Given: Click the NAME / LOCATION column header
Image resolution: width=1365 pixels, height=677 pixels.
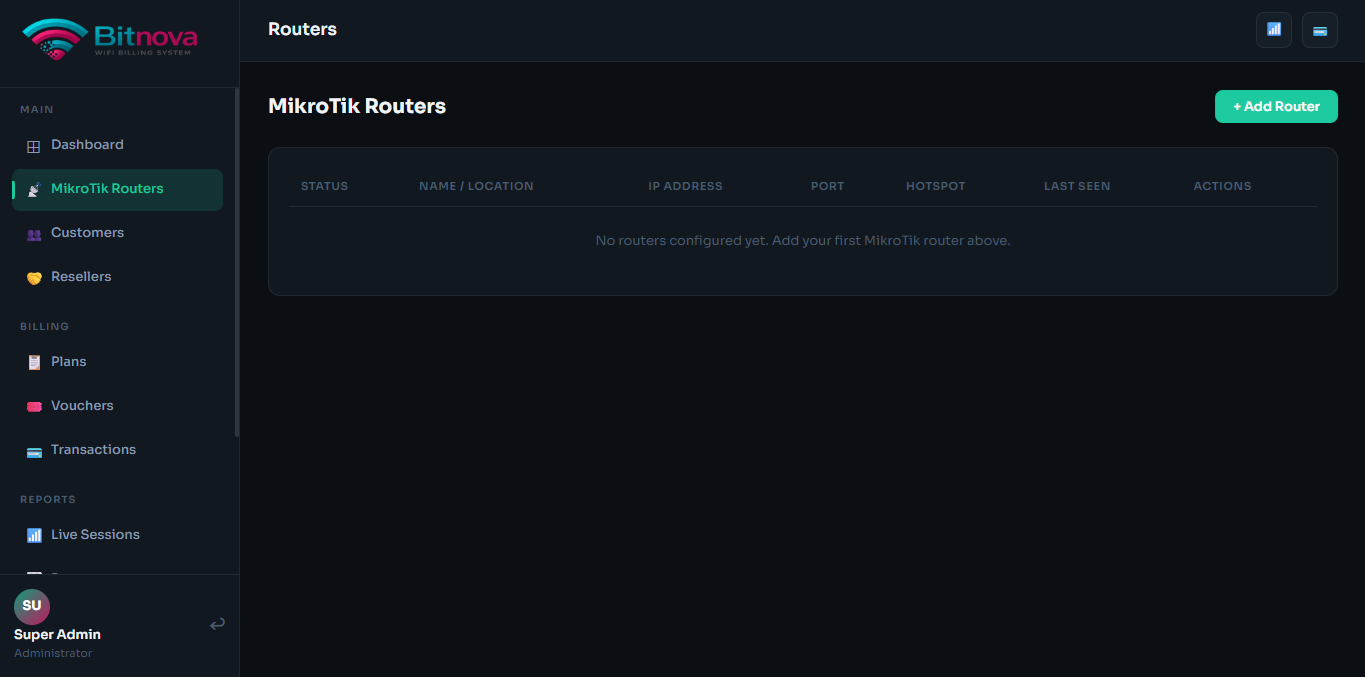Looking at the screenshot, I should [476, 186].
